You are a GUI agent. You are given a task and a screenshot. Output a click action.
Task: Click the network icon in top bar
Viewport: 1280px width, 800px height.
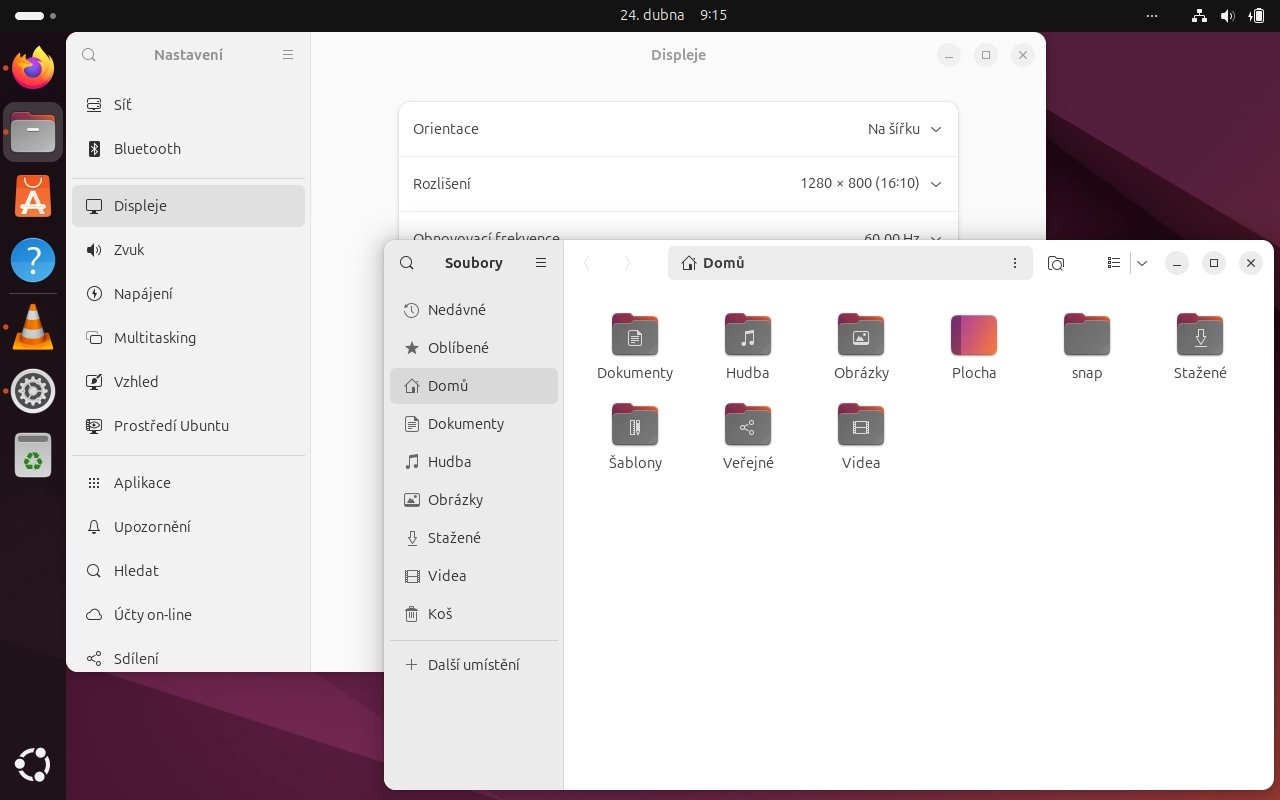[1200, 16]
